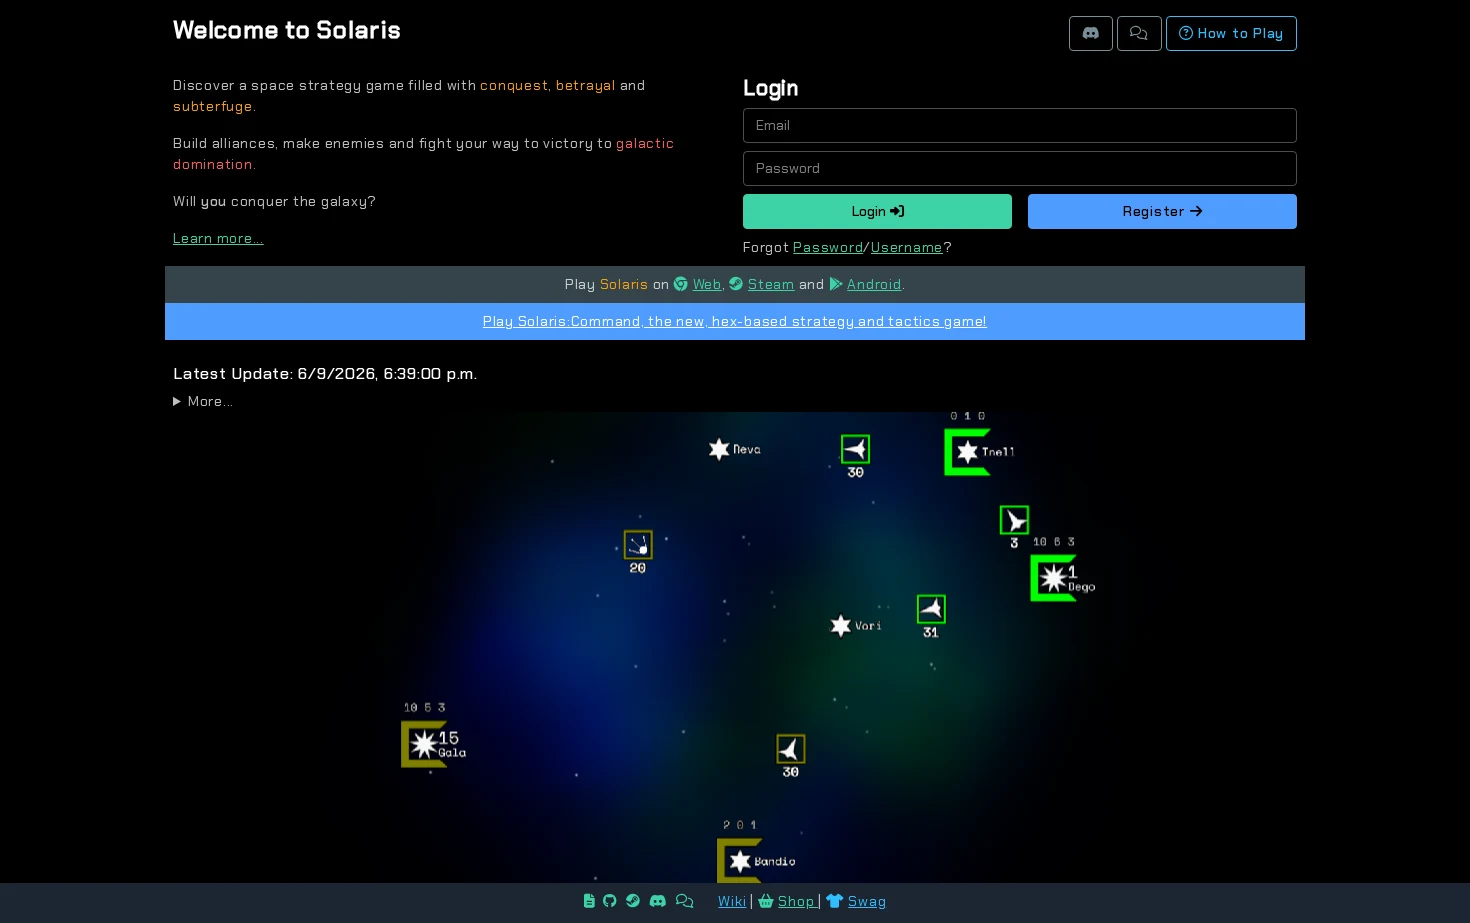Viewport: 1470px width, 923px height.
Task: Focus the Password input field
Action: tap(1020, 168)
